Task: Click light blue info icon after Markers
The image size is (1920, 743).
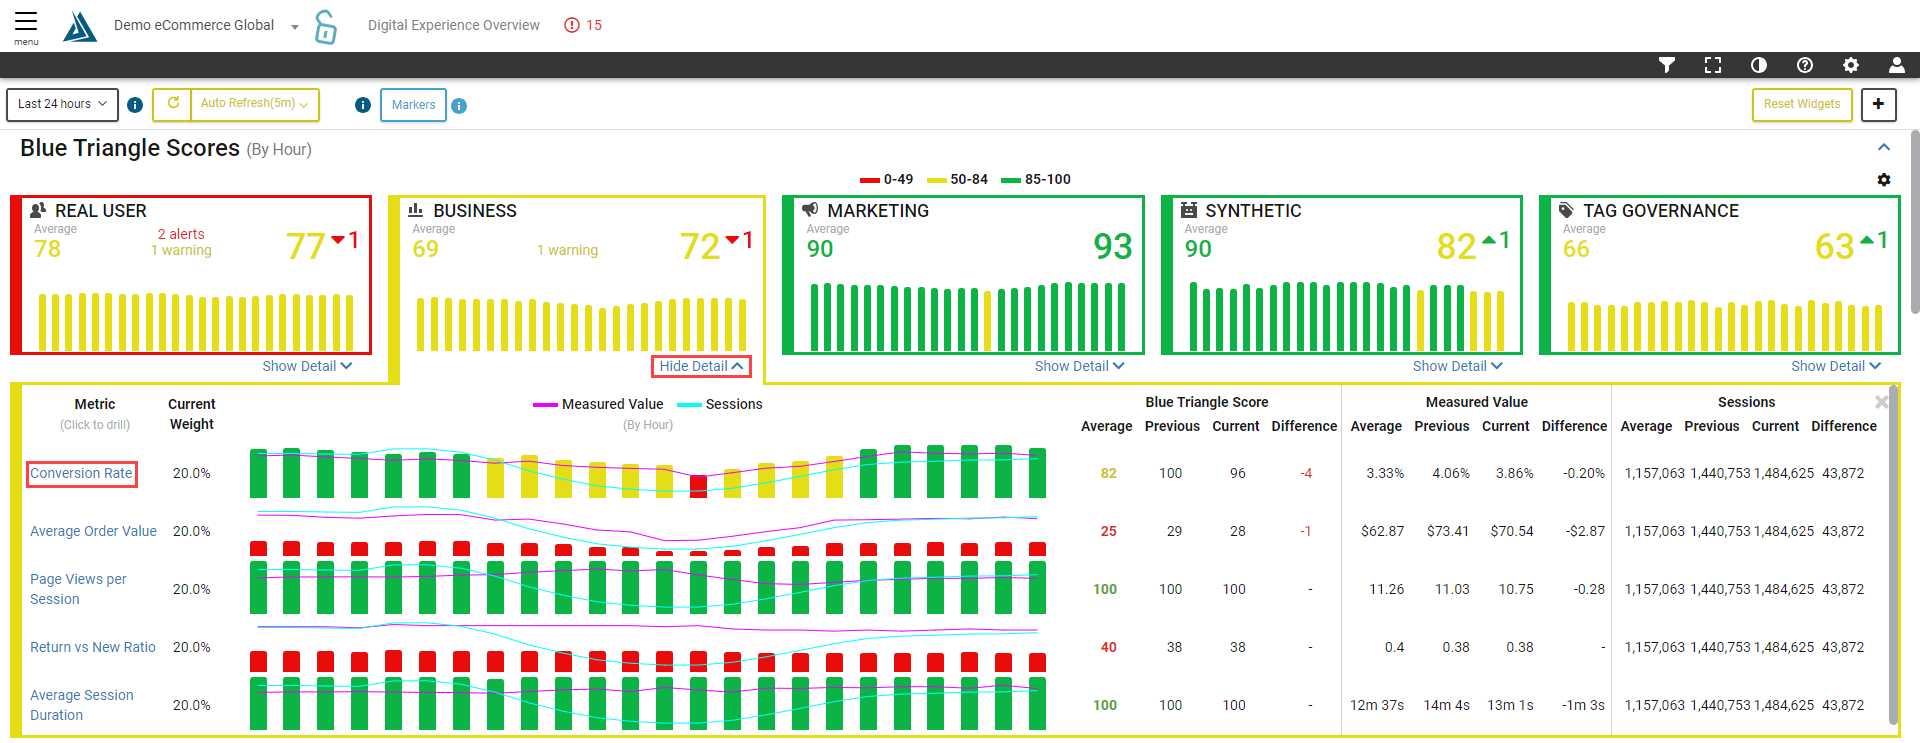Action: click(x=459, y=105)
